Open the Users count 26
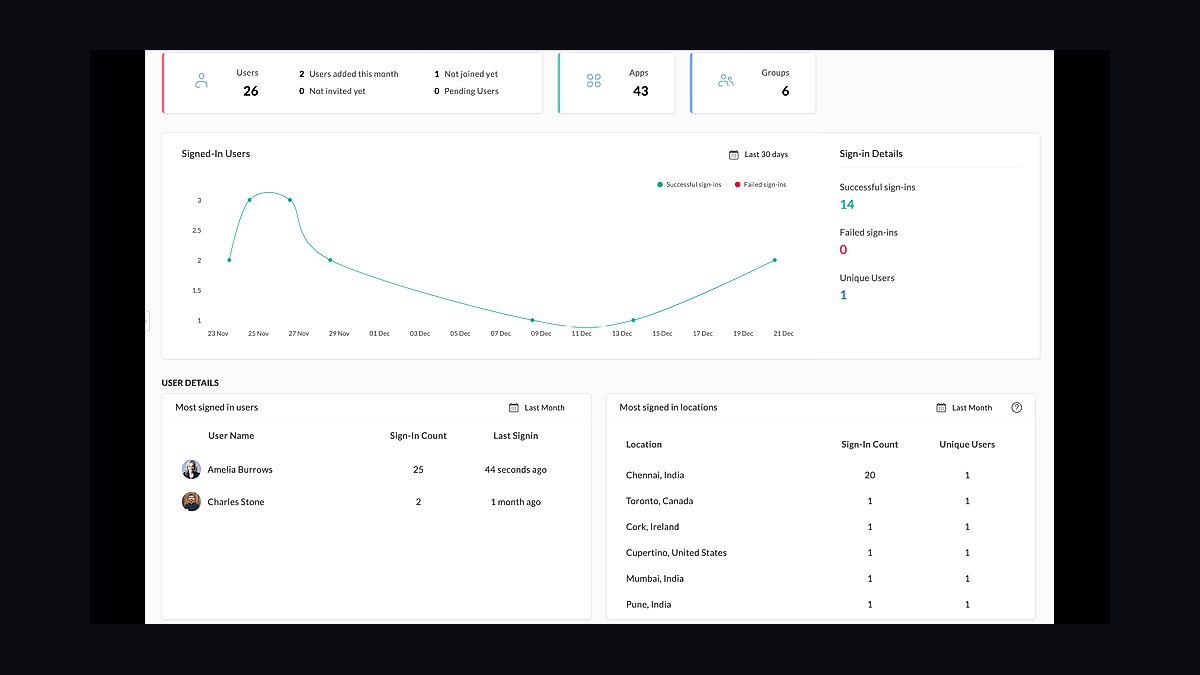1200x675 pixels. click(250, 91)
